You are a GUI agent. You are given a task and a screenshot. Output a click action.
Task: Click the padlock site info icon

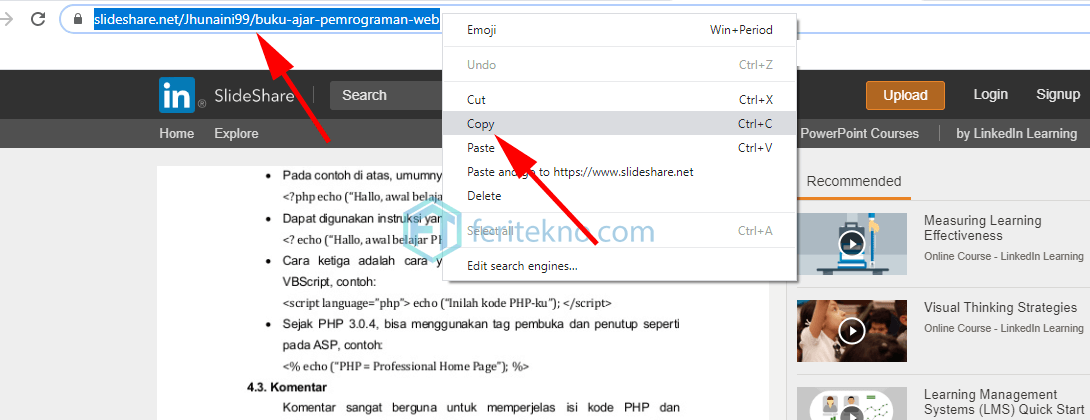point(78,20)
